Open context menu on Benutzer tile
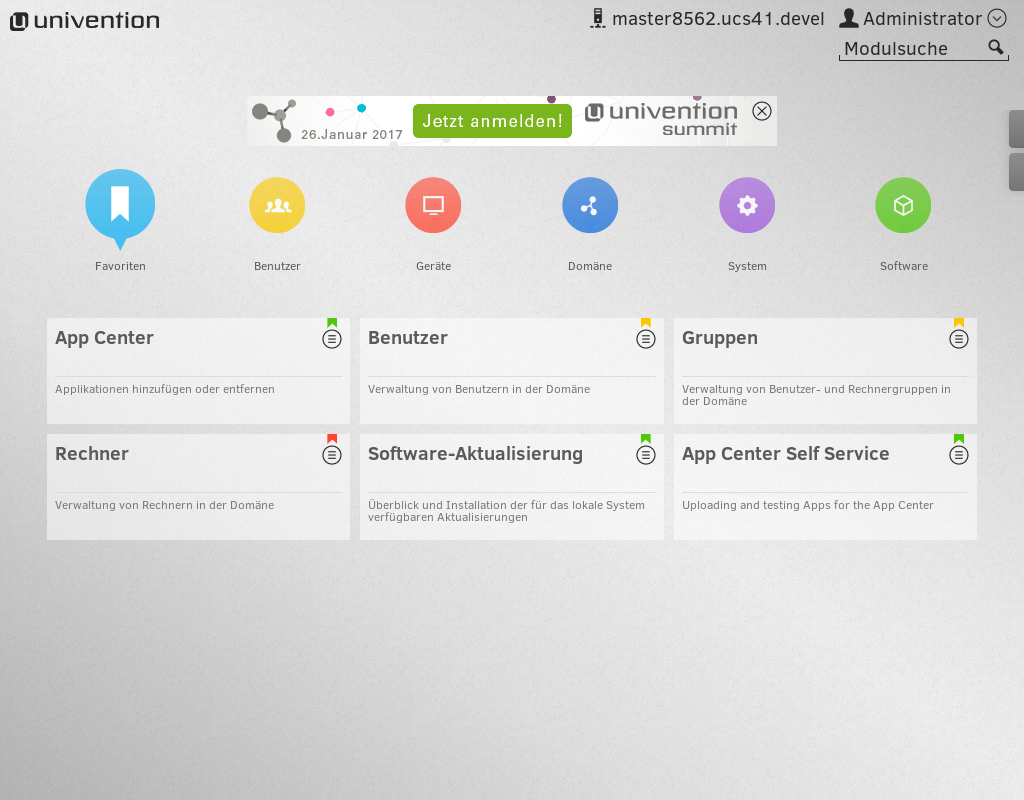This screenshot has height=800, width=1024. click(x=646, y=339)
